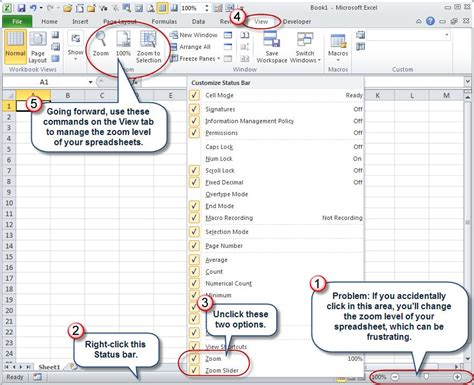
Task: Toggle Average menu entry
Action: tap(276, 260)
